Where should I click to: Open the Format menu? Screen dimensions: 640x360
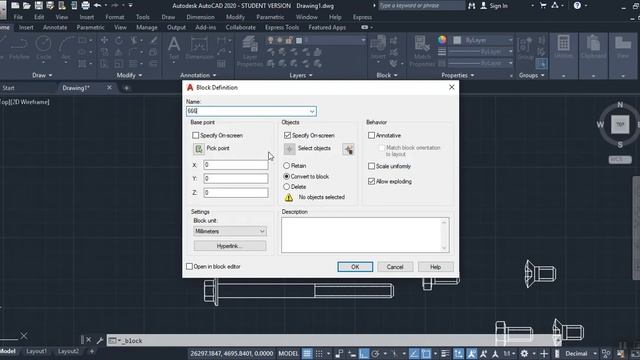click(115, 17)
